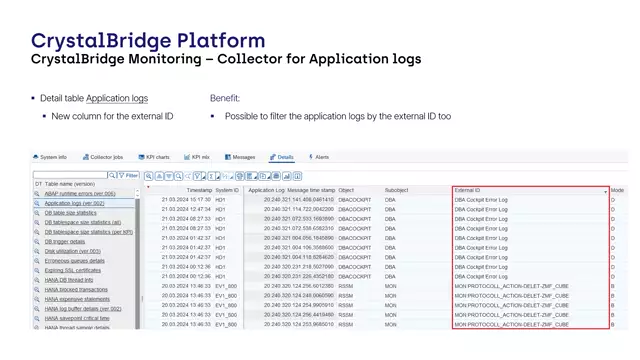
Task: Open ABAP runtime errors (ver.006) table
Action: 80,194
